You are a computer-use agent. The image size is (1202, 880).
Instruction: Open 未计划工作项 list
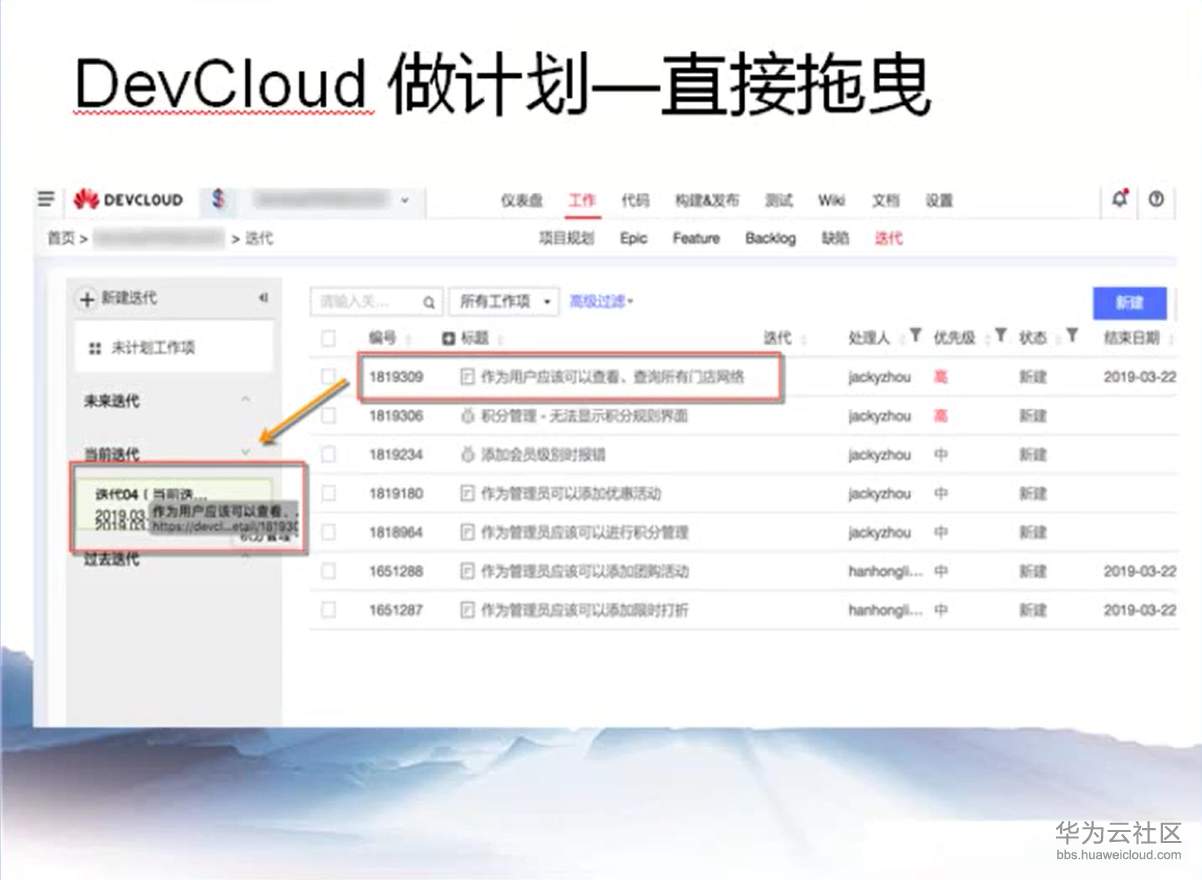pos(175,348)
